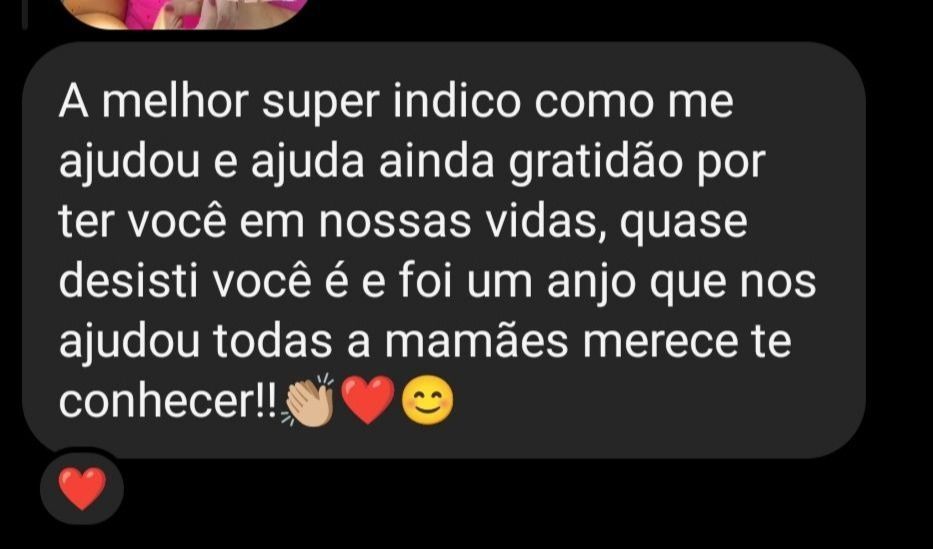Click the word "conhecer!!" in the message

pos(168,401)
